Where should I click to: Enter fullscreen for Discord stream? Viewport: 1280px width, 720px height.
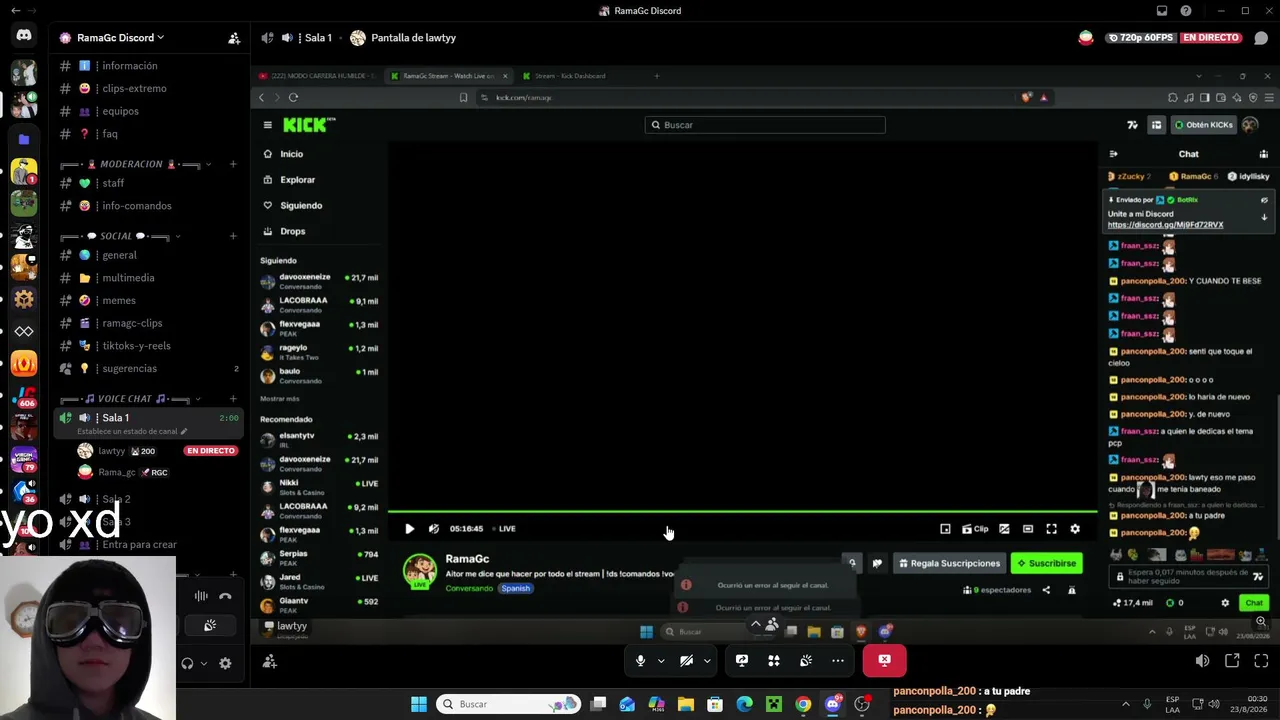point(1261,661)
